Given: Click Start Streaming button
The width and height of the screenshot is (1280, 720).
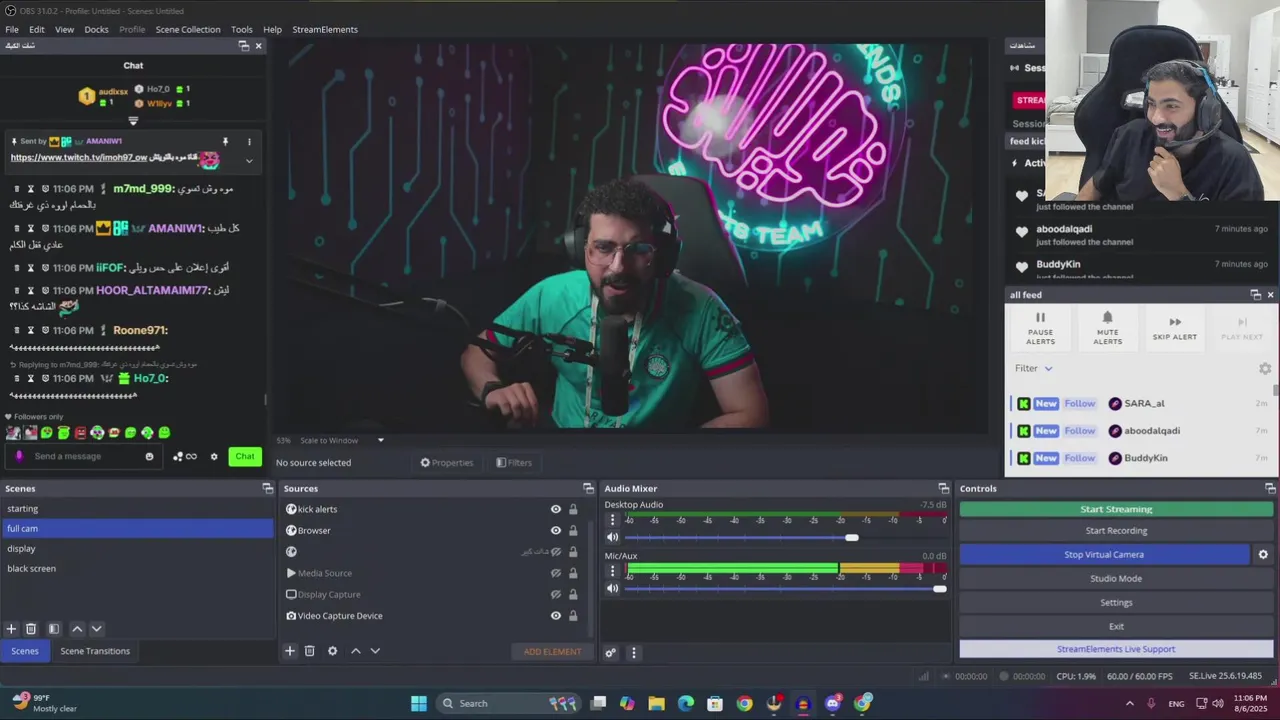Looking at the screenshot, I should coord(1116,509).
